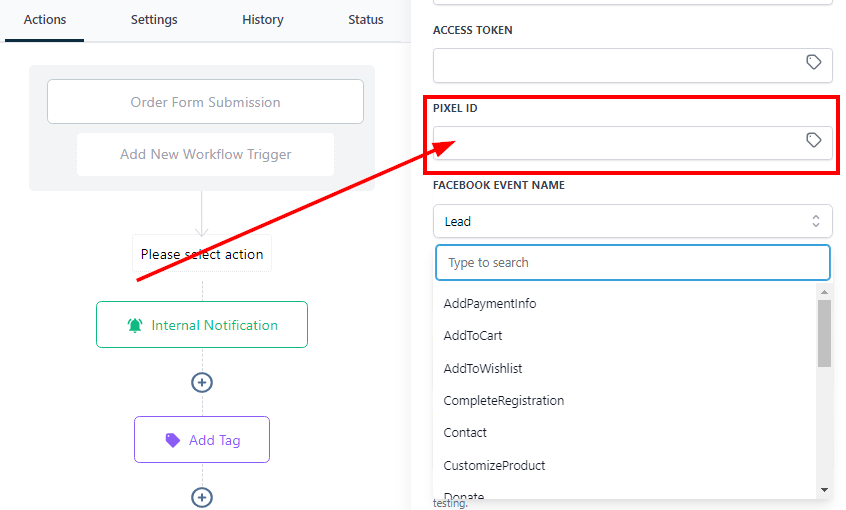Open the Facebook Event Name dropdown
Viewport: 846px width, 510px height.
coord(632,221)
